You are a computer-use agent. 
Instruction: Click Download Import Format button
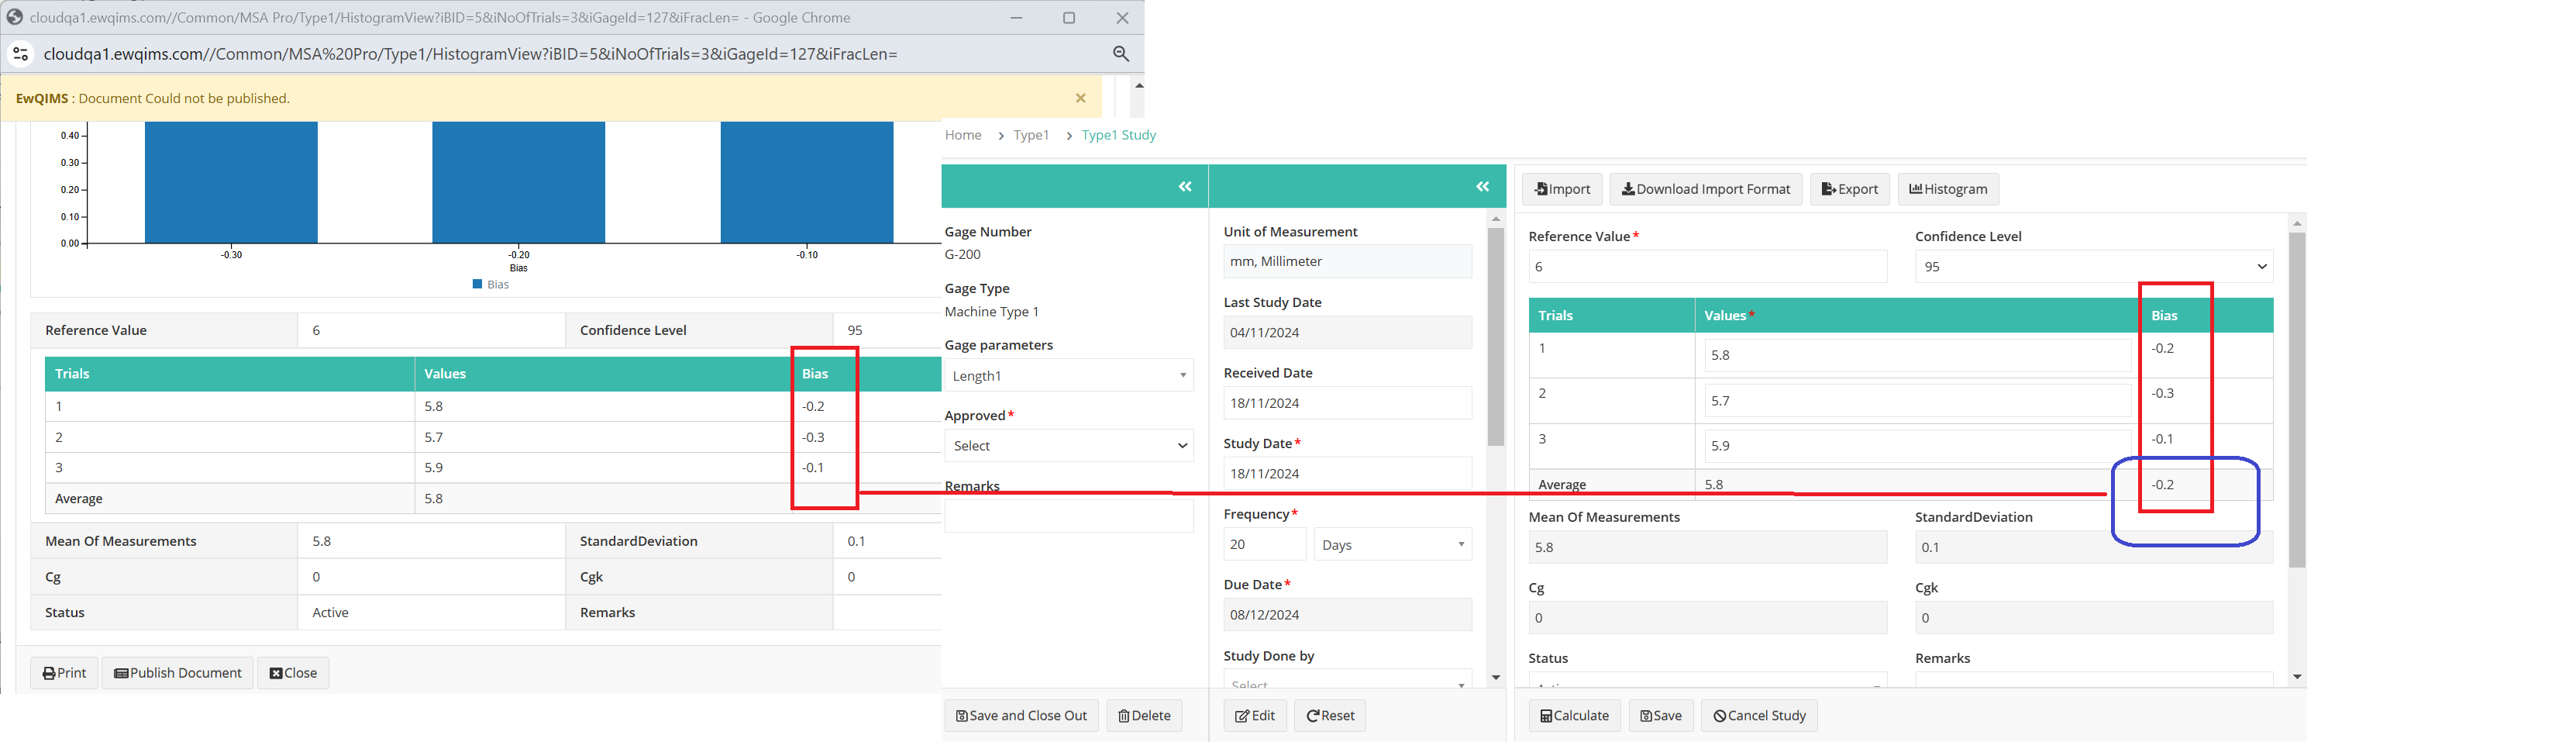coord(1706,189)
